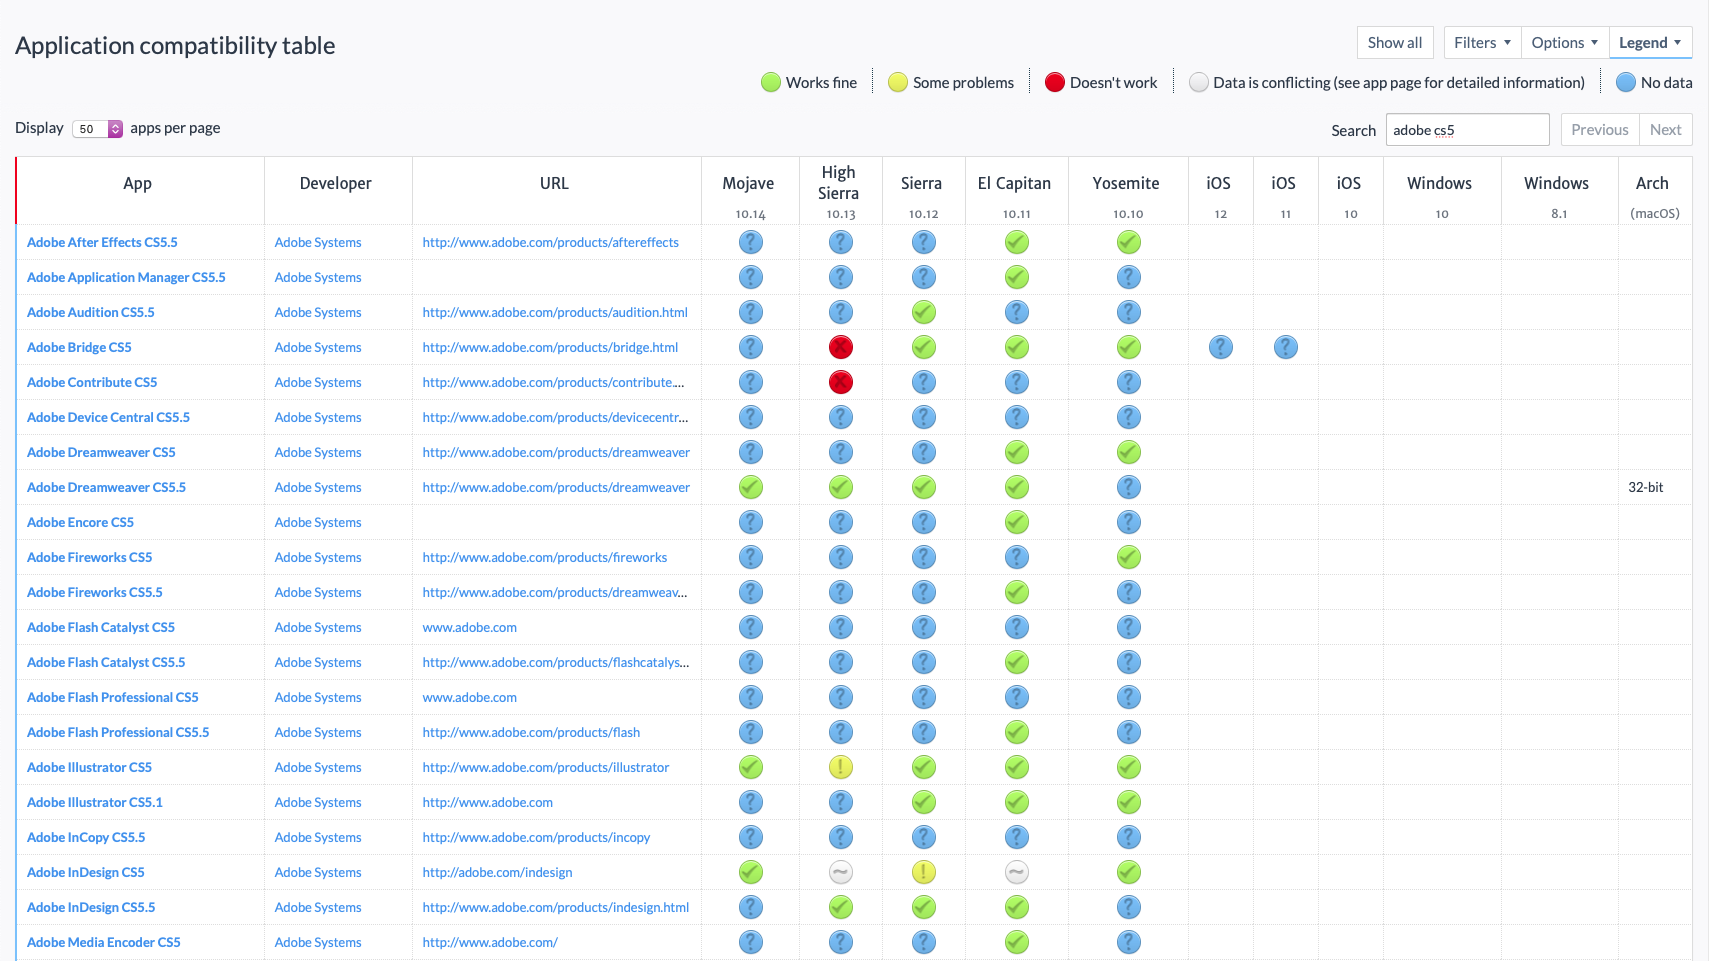Click iOS 11 no-data icon for Adobe Bridge CS5
Viewport: 1709px width, 961px height.
tap(1286, 347)
